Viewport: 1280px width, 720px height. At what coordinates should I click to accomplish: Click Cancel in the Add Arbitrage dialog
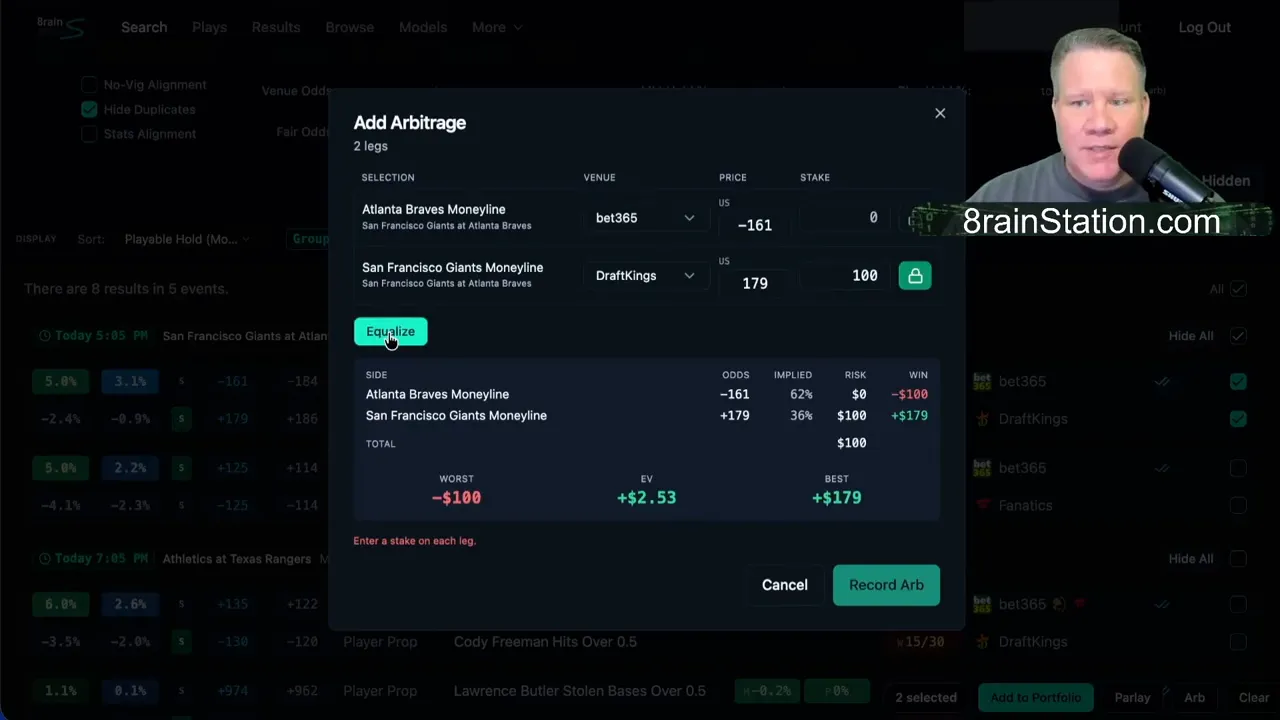pyautogui.click(x=785, y=585)
